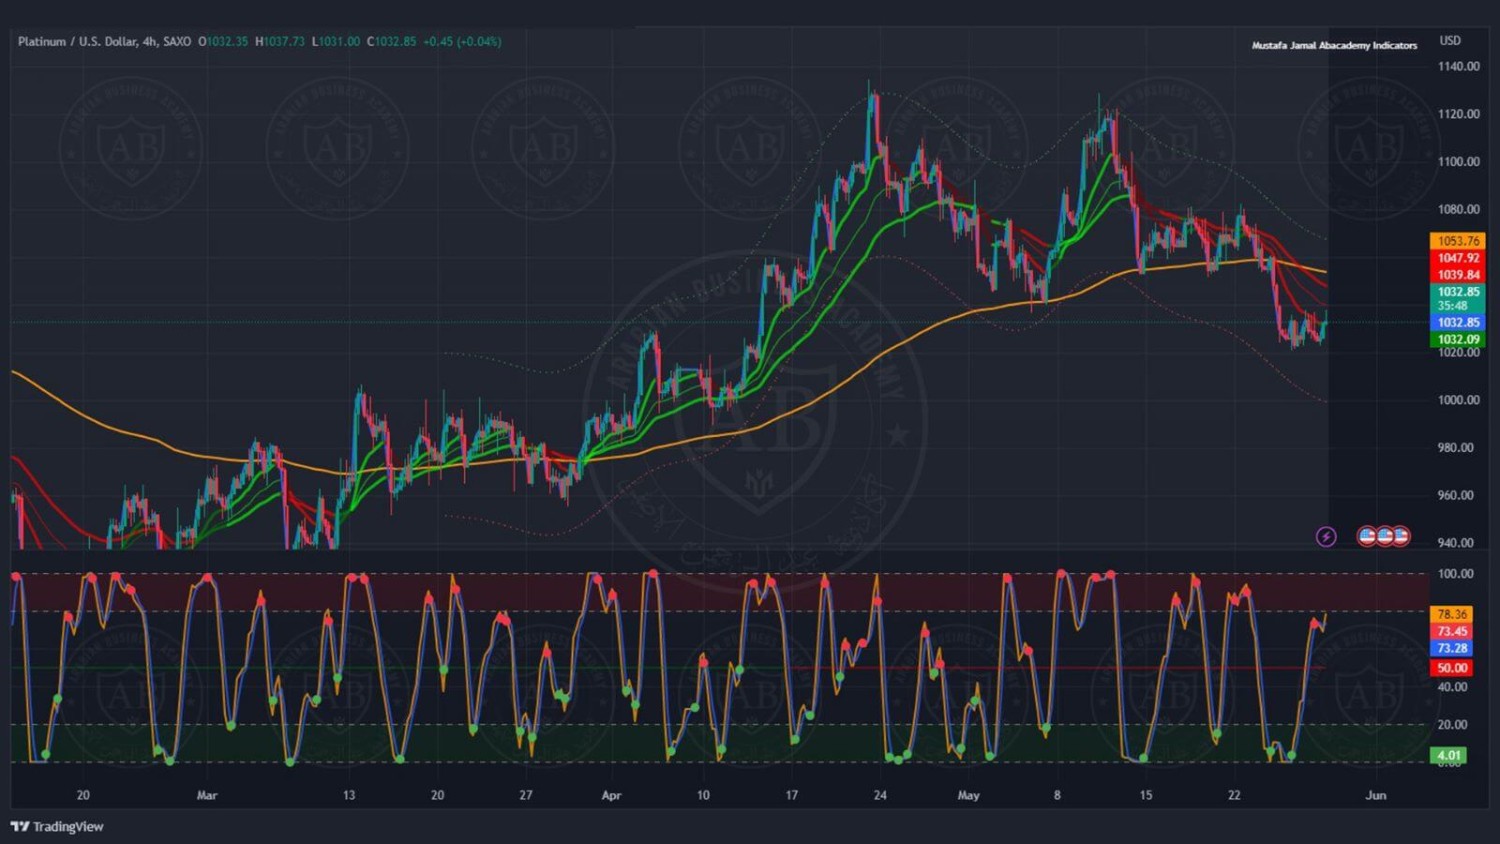Click 40.00 on the oscillator axis

coord(1452,687)
